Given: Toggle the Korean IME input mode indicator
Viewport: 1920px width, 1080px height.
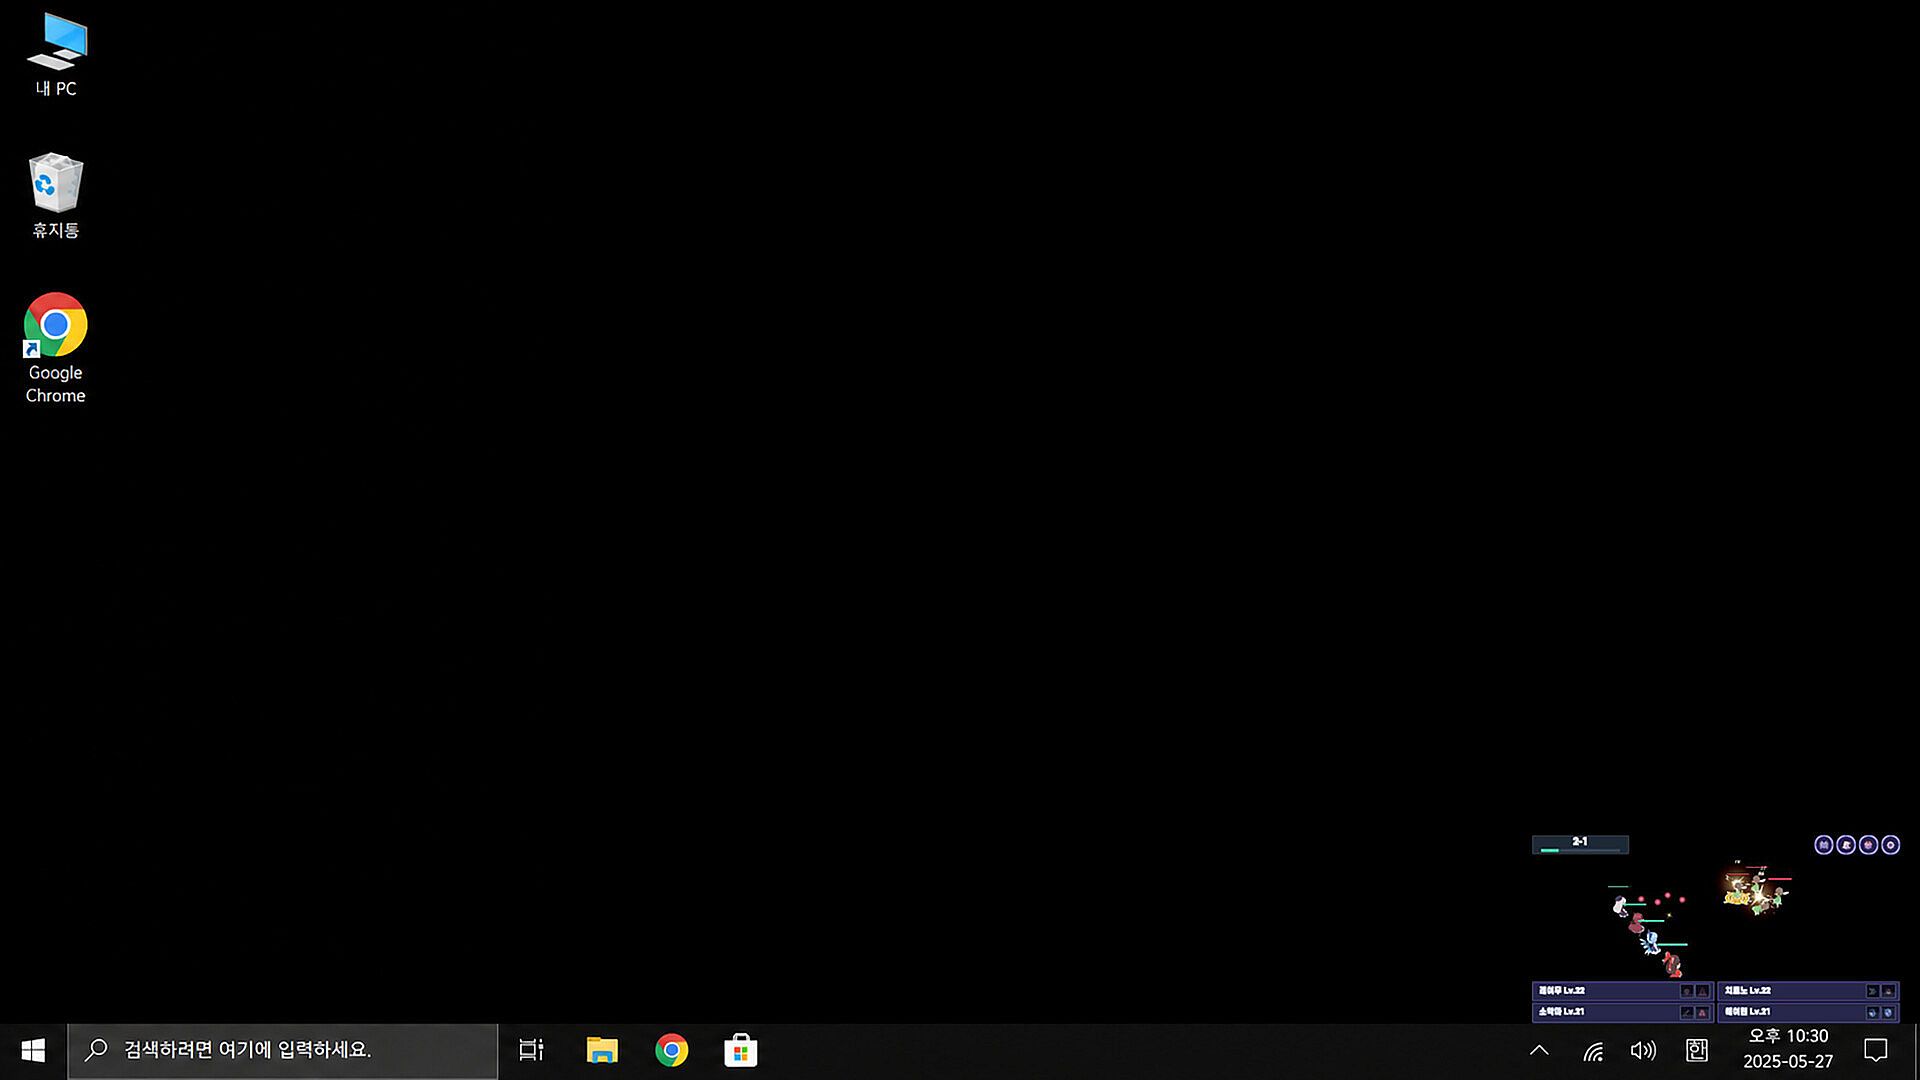Looking at the screenshot, I should 1697,1050.
